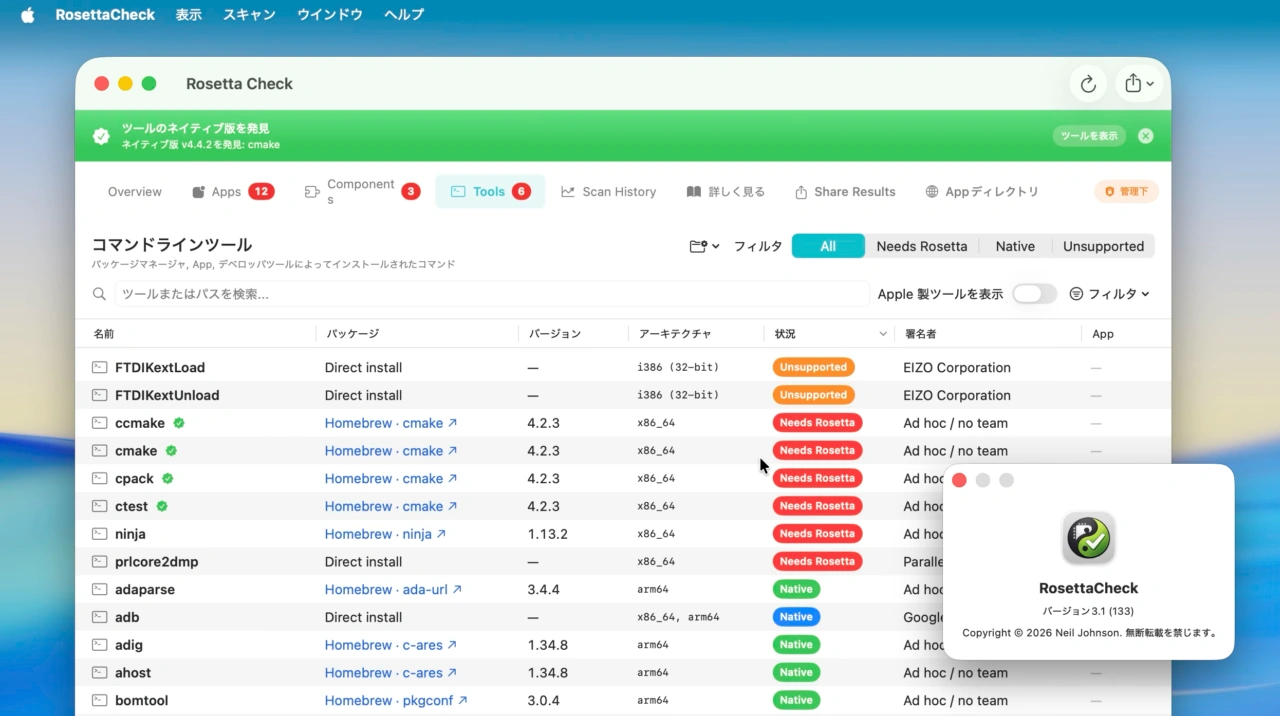This screenshot has width=1280, height=716.
Task: Click Native badge in ahost row
Action: pyautogui.click(x=796, y=673)
